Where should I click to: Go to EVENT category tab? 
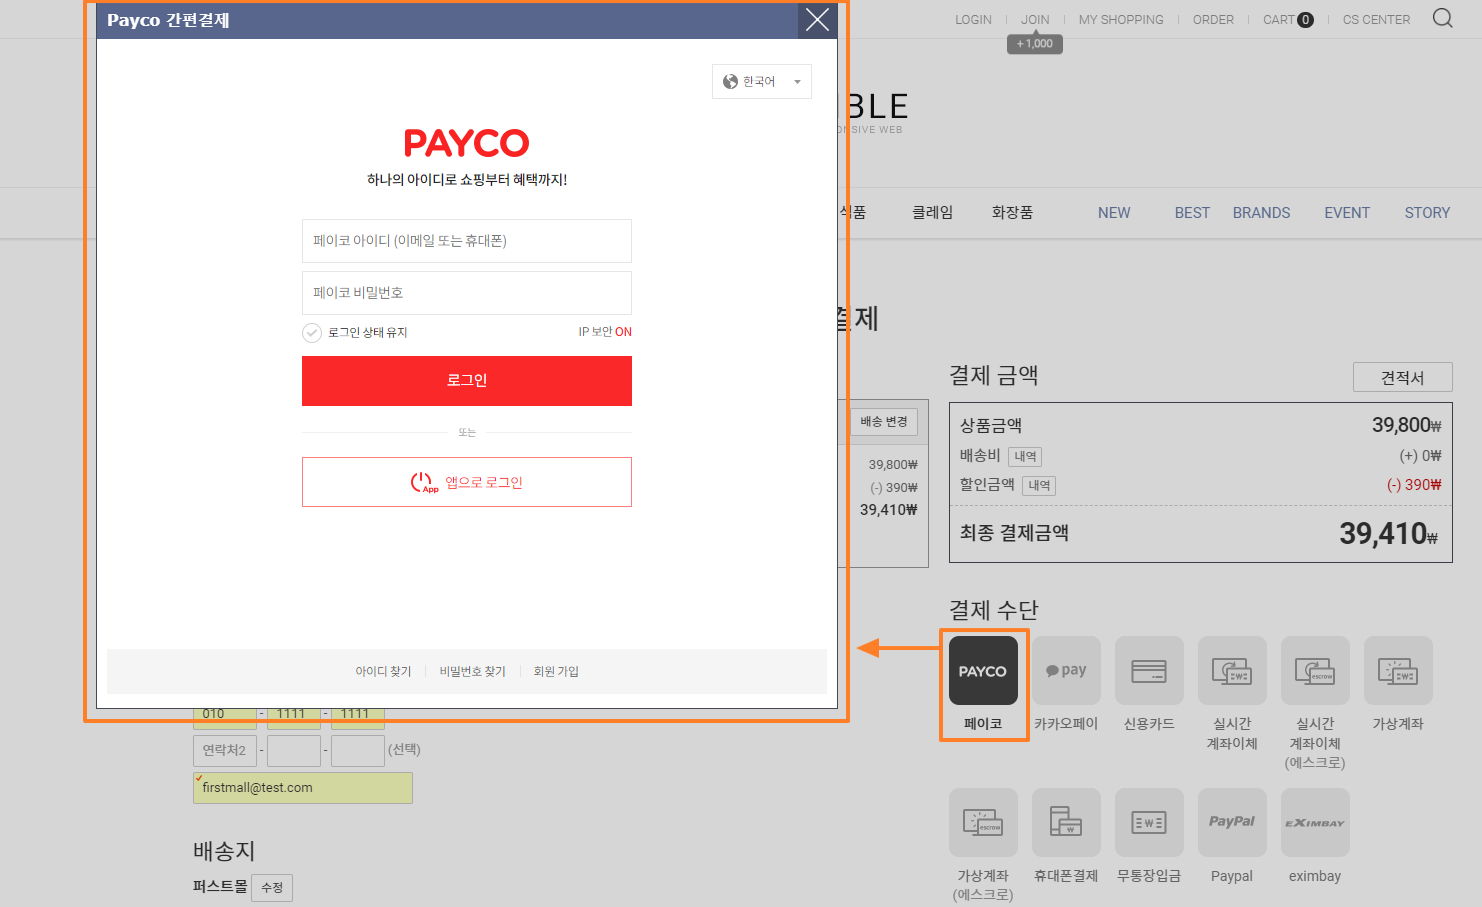1347,213
